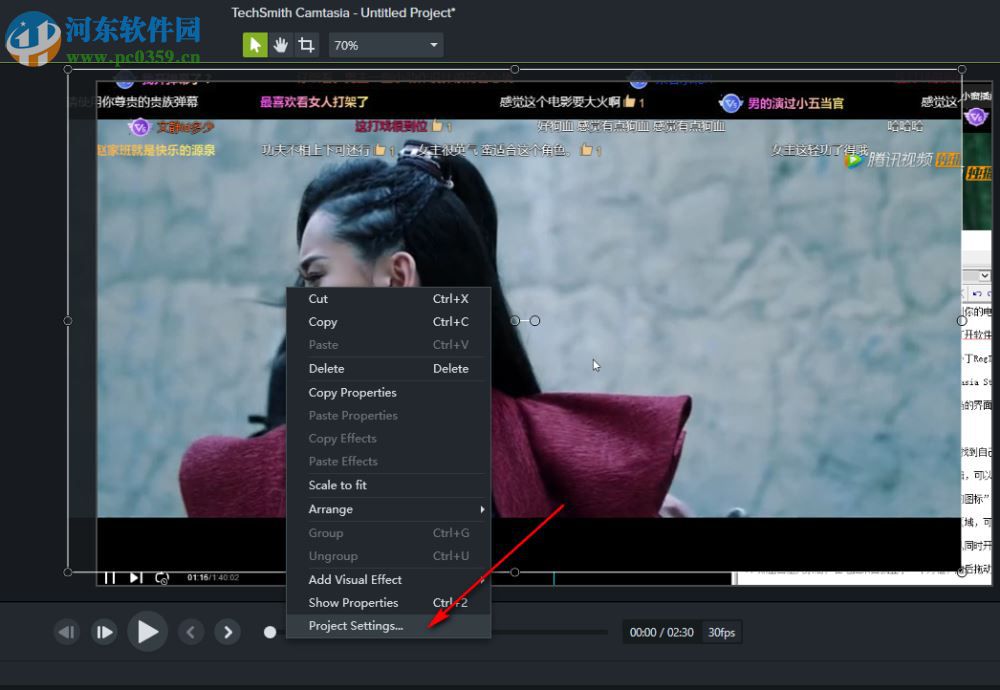Select the Pan hand tool

point(281,44)
